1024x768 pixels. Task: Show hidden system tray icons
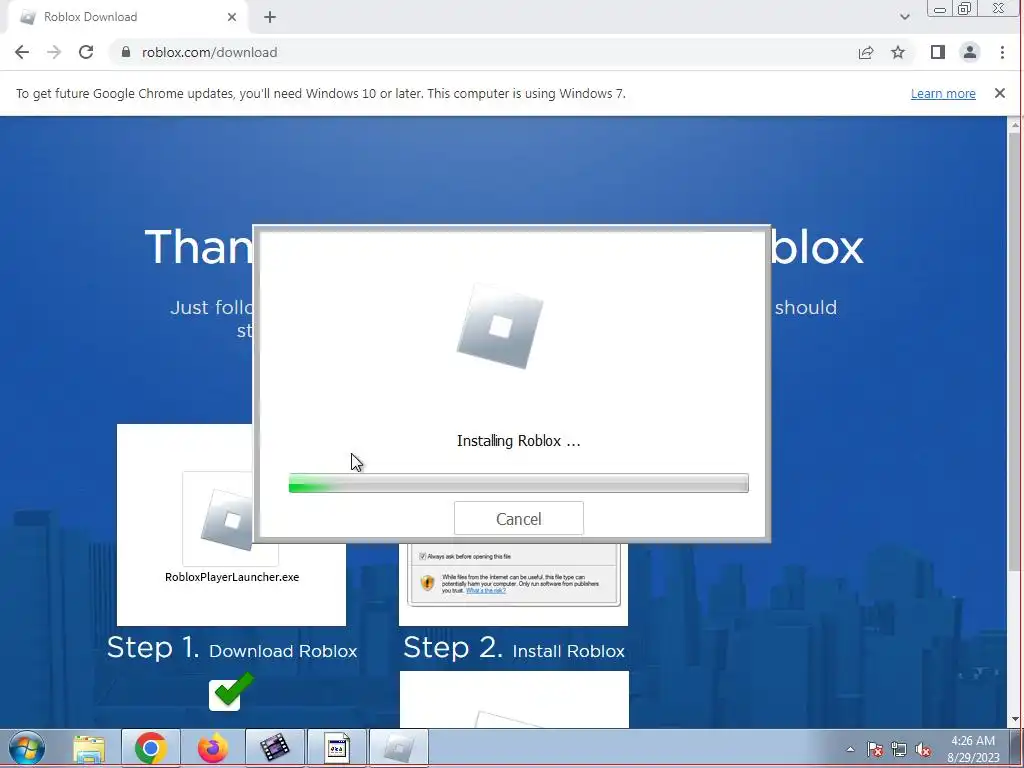(850, 749)
